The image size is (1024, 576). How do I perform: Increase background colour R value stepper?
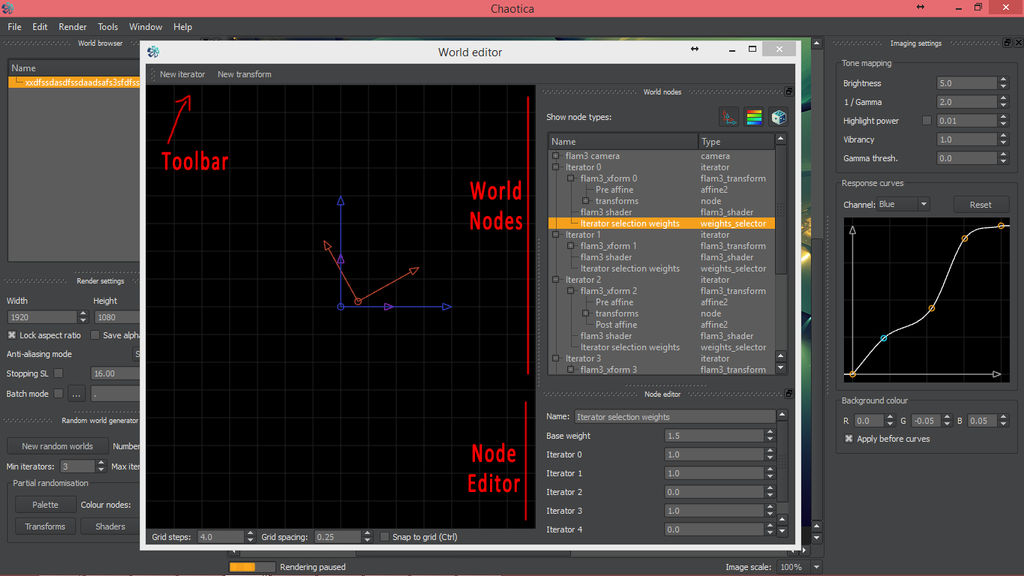click(x=889, y=417)
